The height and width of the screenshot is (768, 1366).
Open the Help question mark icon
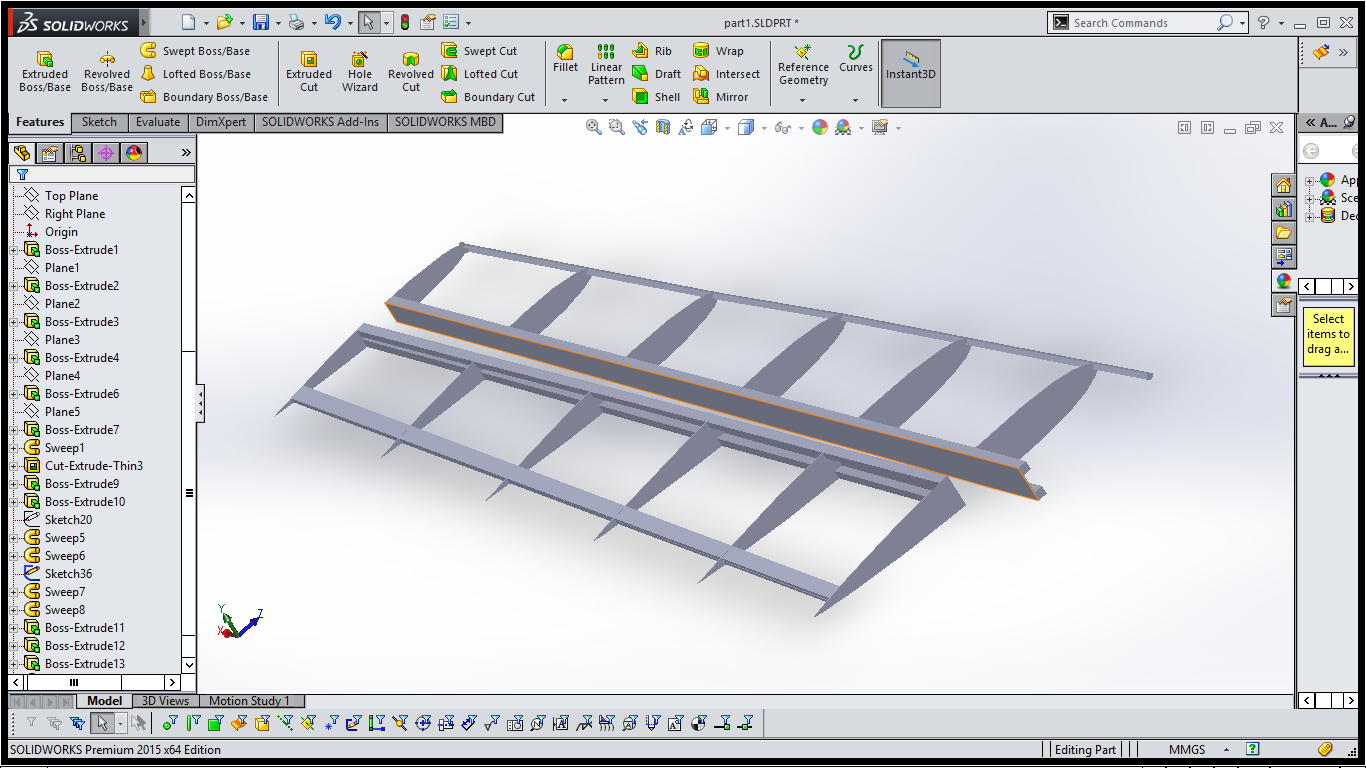point(1264,22)
